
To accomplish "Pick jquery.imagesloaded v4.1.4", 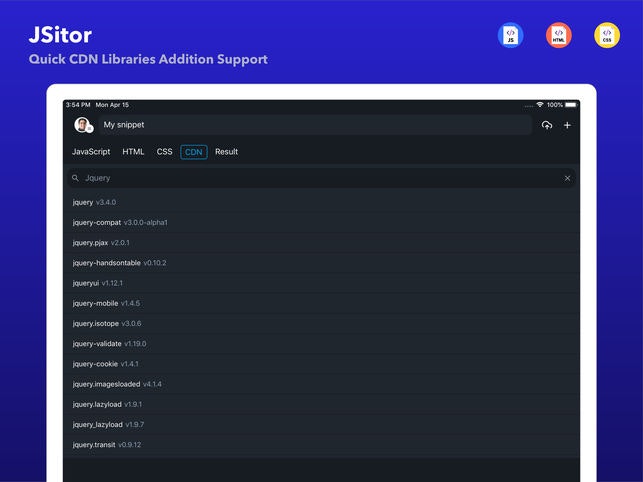I will tap(321, 384).
